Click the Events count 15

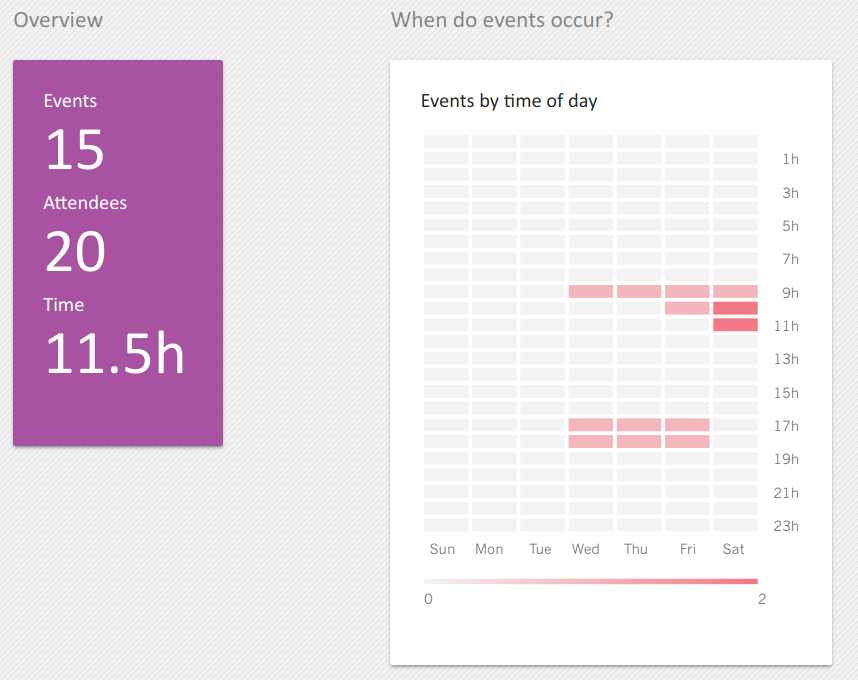[x=74, y=149]
